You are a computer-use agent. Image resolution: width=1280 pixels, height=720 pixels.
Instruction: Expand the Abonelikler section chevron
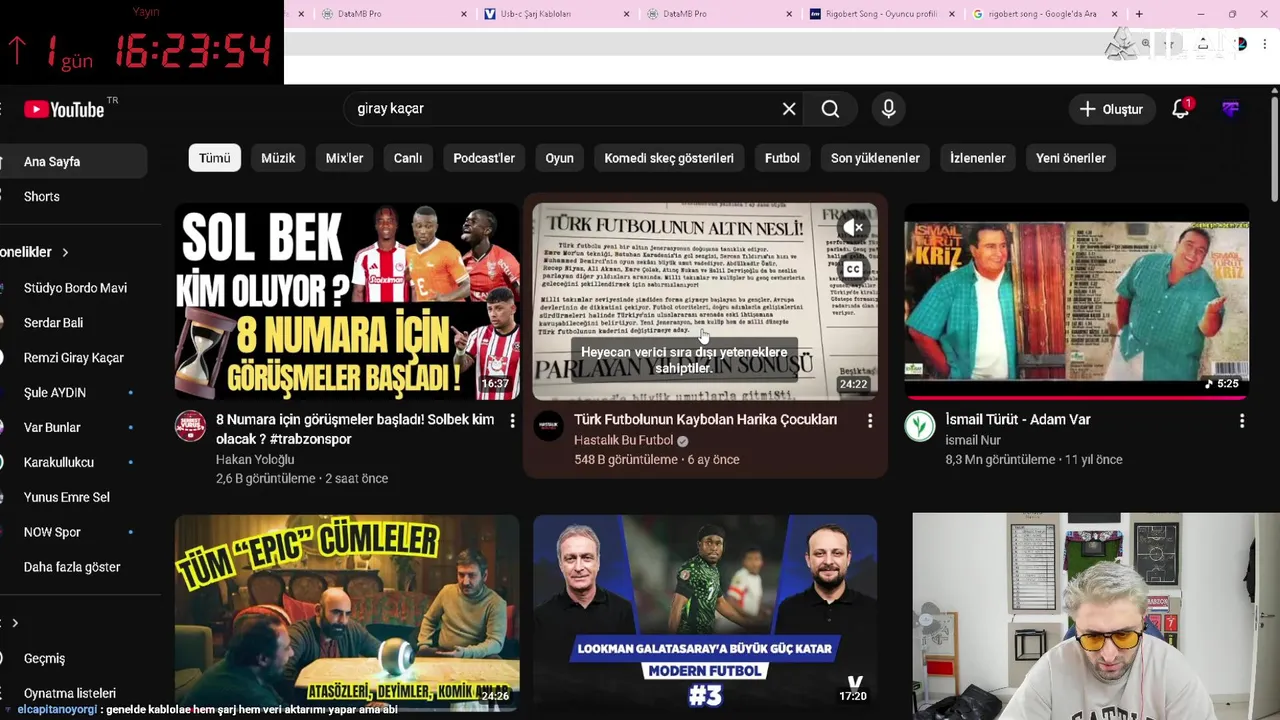click(65, 252)
